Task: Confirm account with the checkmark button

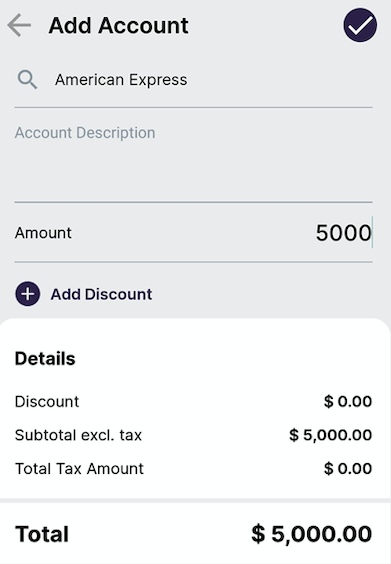Action: (360, 26)
